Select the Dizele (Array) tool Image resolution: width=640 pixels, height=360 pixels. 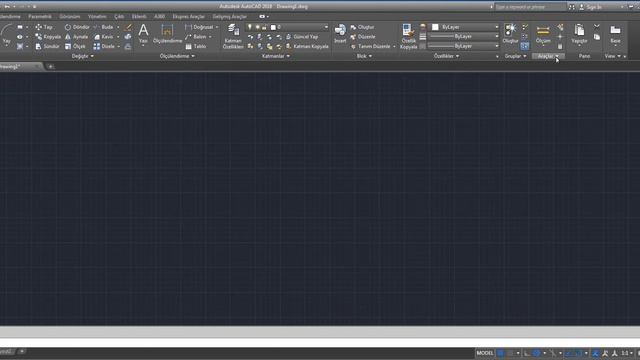click(104, 47)
